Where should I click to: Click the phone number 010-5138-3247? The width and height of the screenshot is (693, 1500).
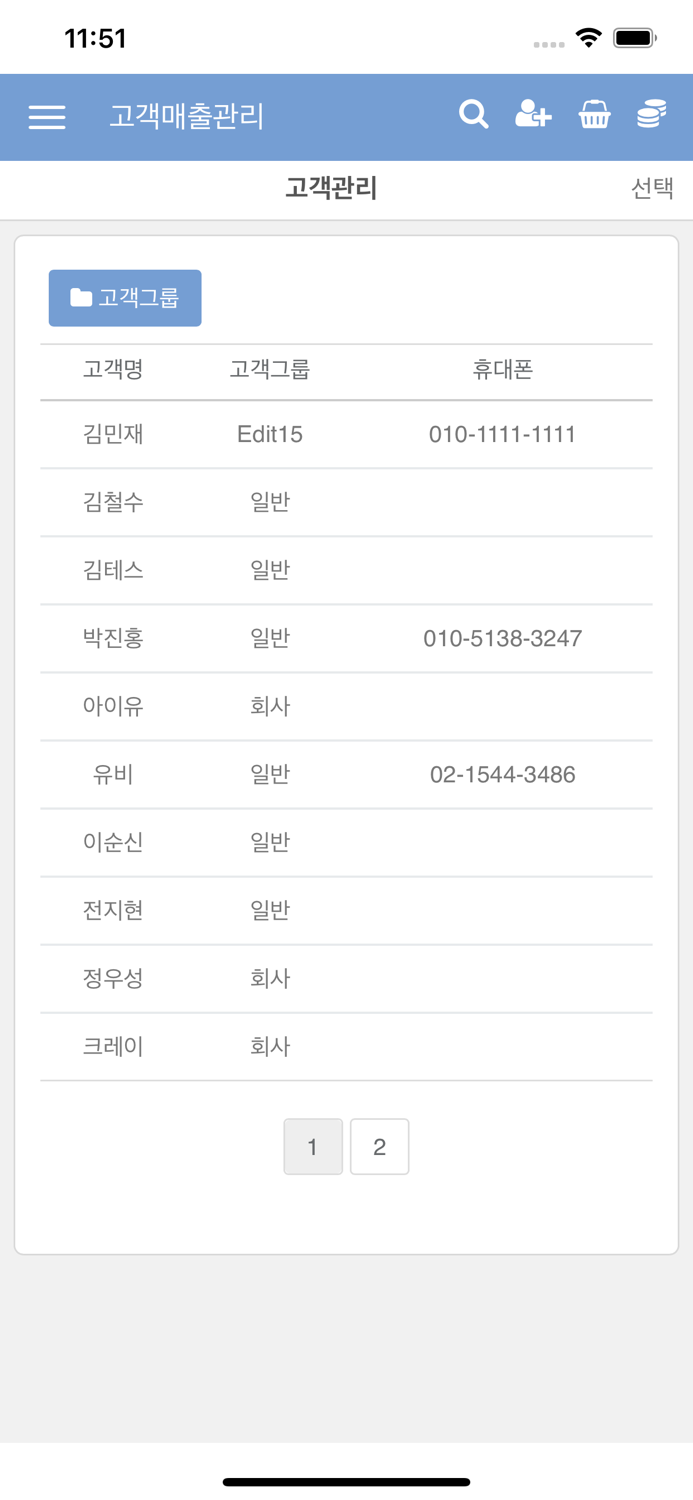[503, 638]
